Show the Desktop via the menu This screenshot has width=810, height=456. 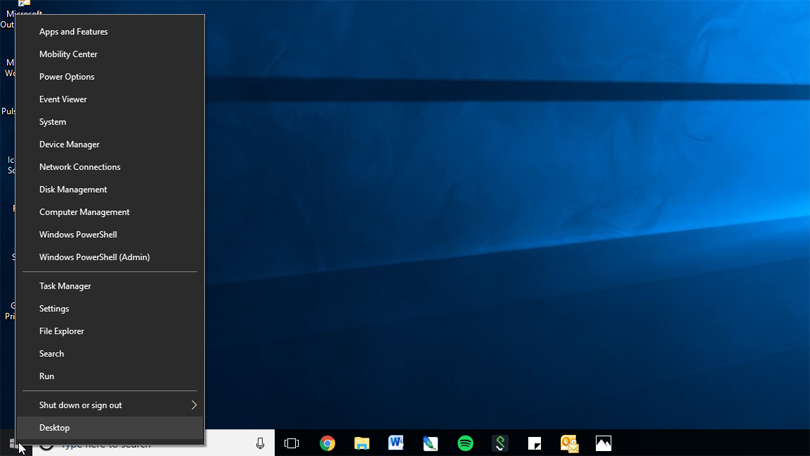coord(55,428)
